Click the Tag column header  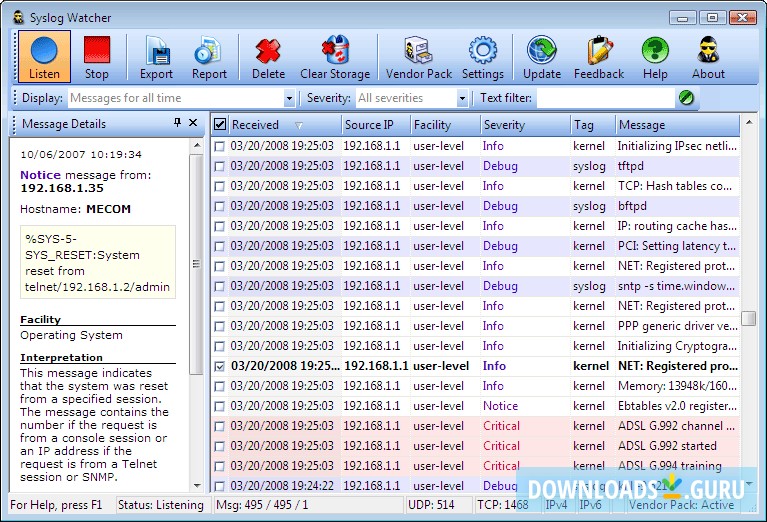point(593,125)
